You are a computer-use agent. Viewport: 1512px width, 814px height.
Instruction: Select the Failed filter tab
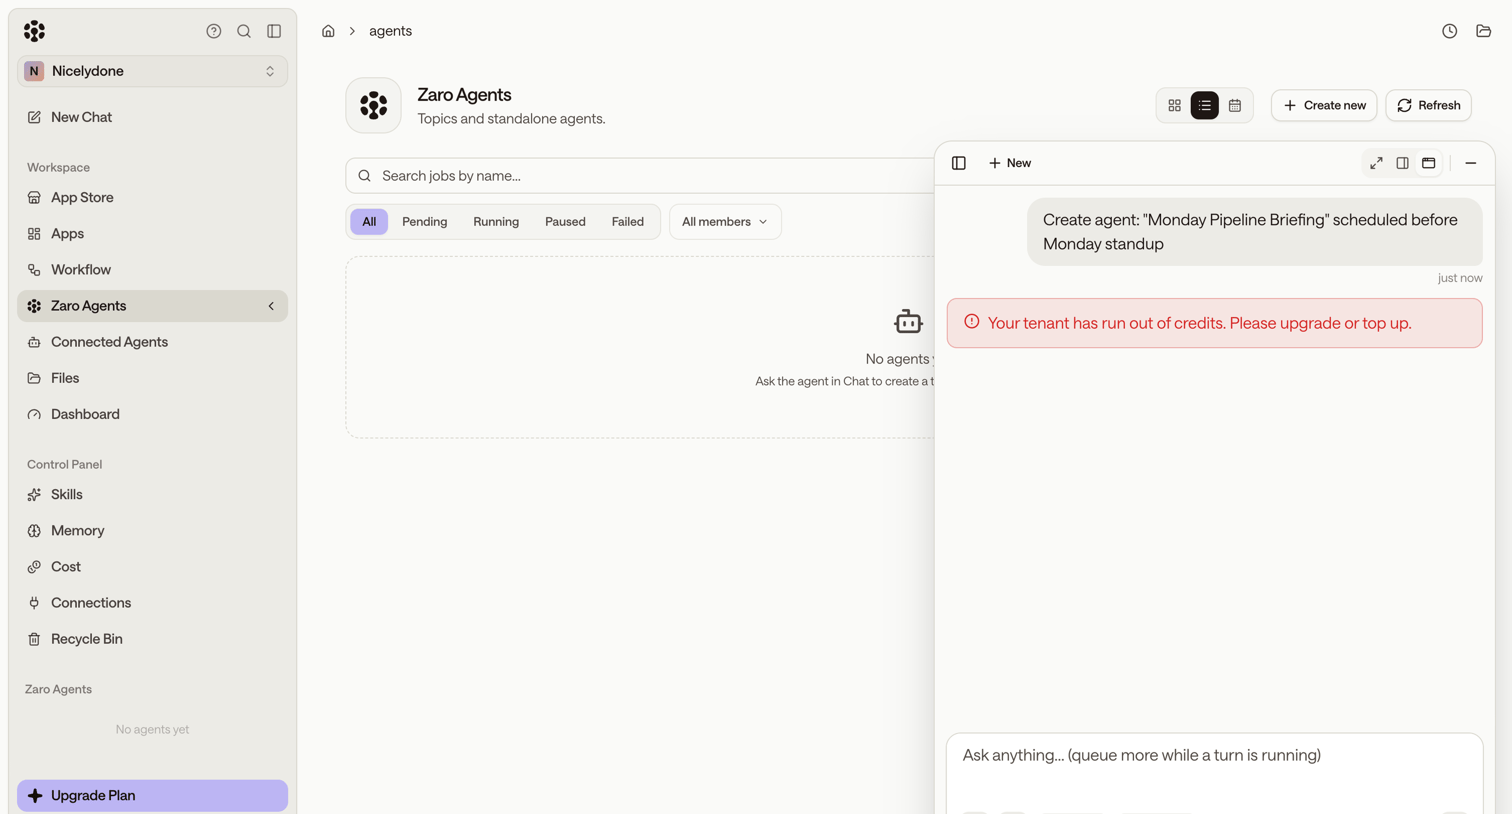point(628,222)
